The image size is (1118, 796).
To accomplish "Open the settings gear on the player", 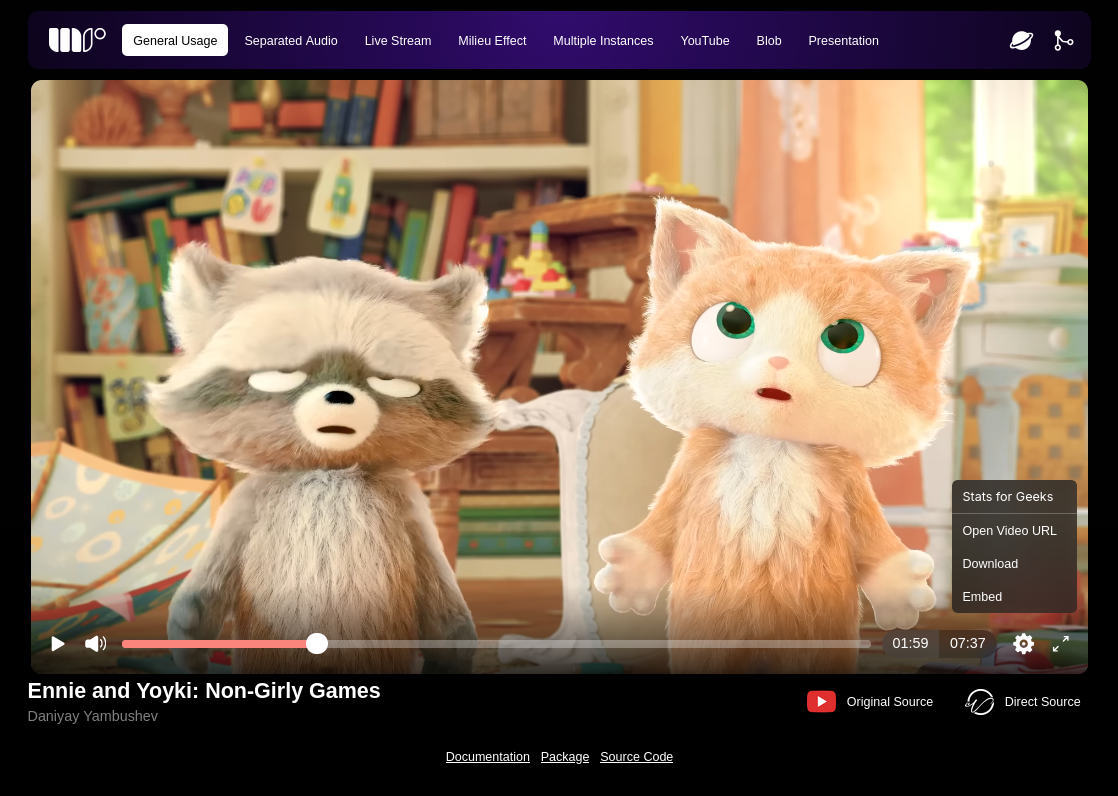I will [x=1023, y=644].
